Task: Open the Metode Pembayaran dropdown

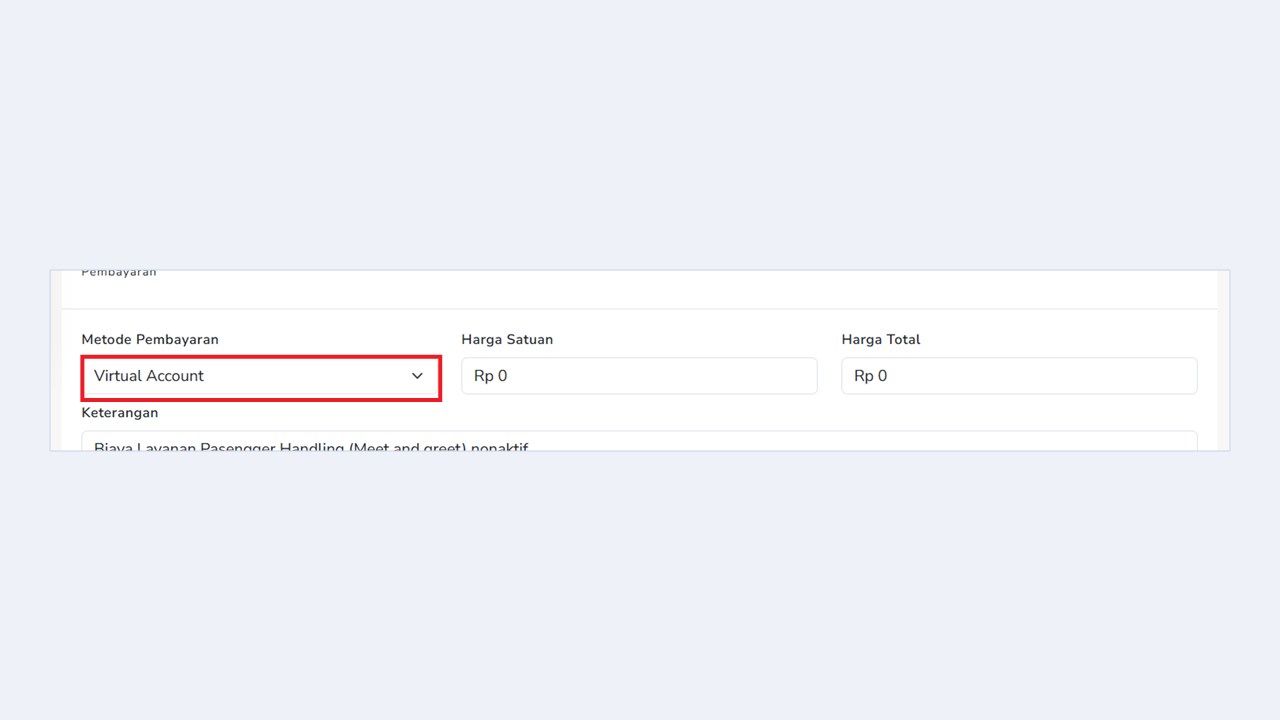Action: click(x=260, y=376)
